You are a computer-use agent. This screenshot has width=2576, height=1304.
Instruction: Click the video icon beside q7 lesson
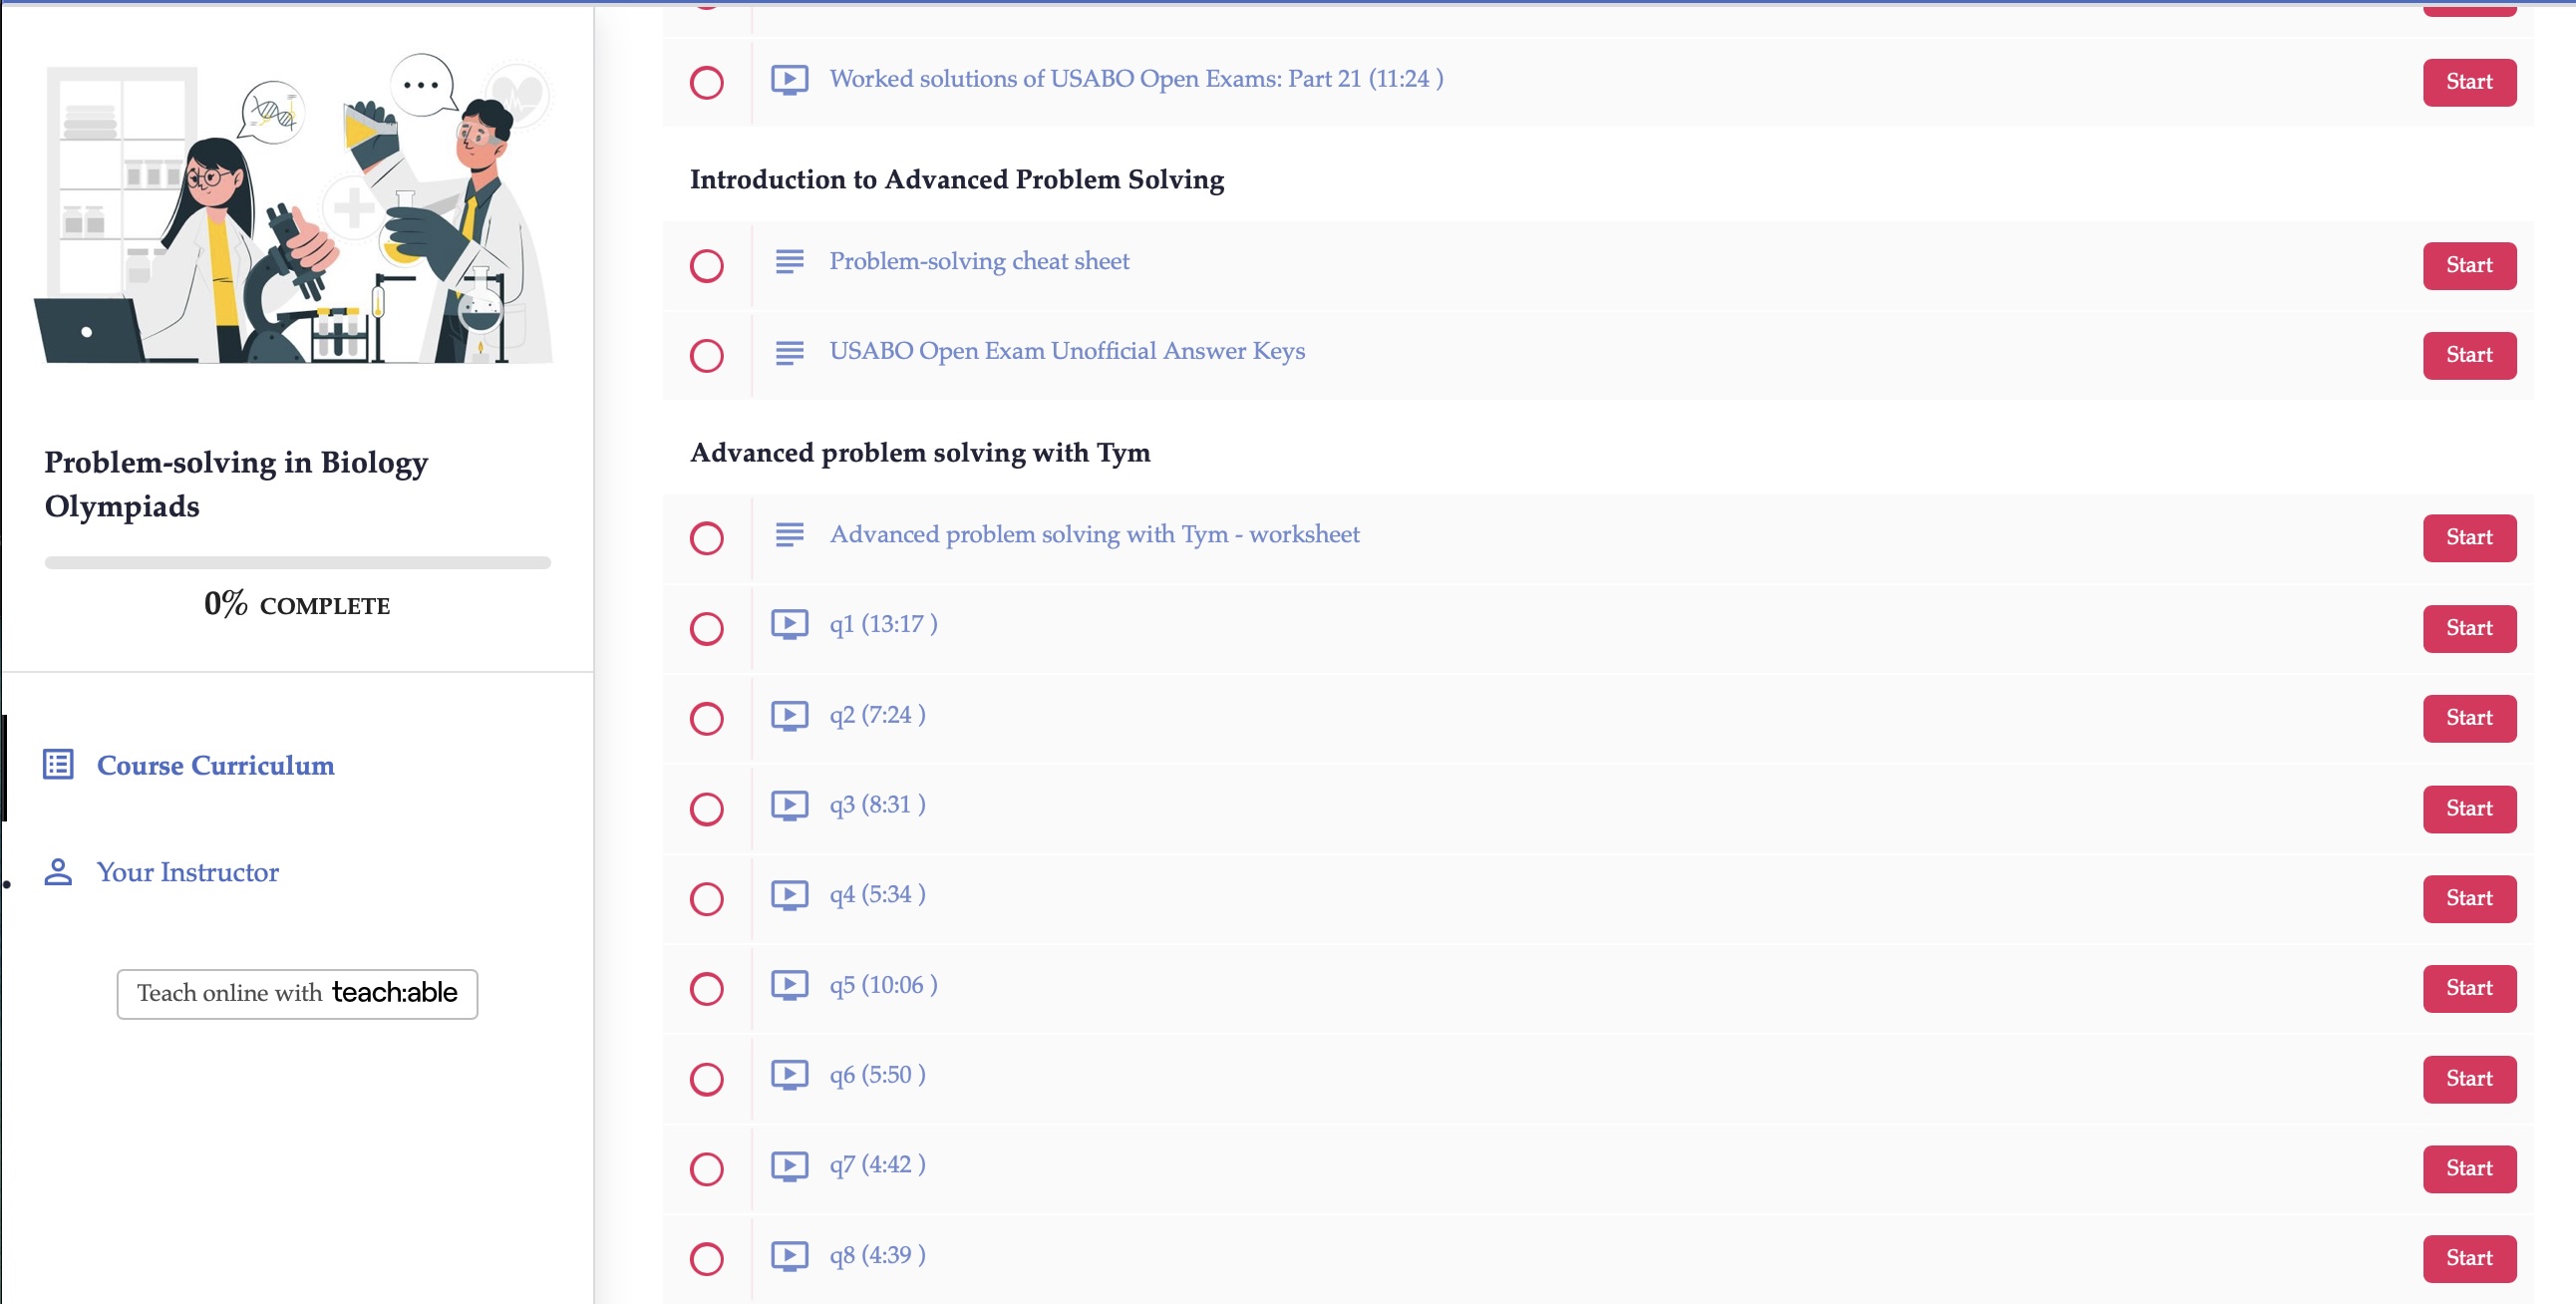tap(789, 1165)
